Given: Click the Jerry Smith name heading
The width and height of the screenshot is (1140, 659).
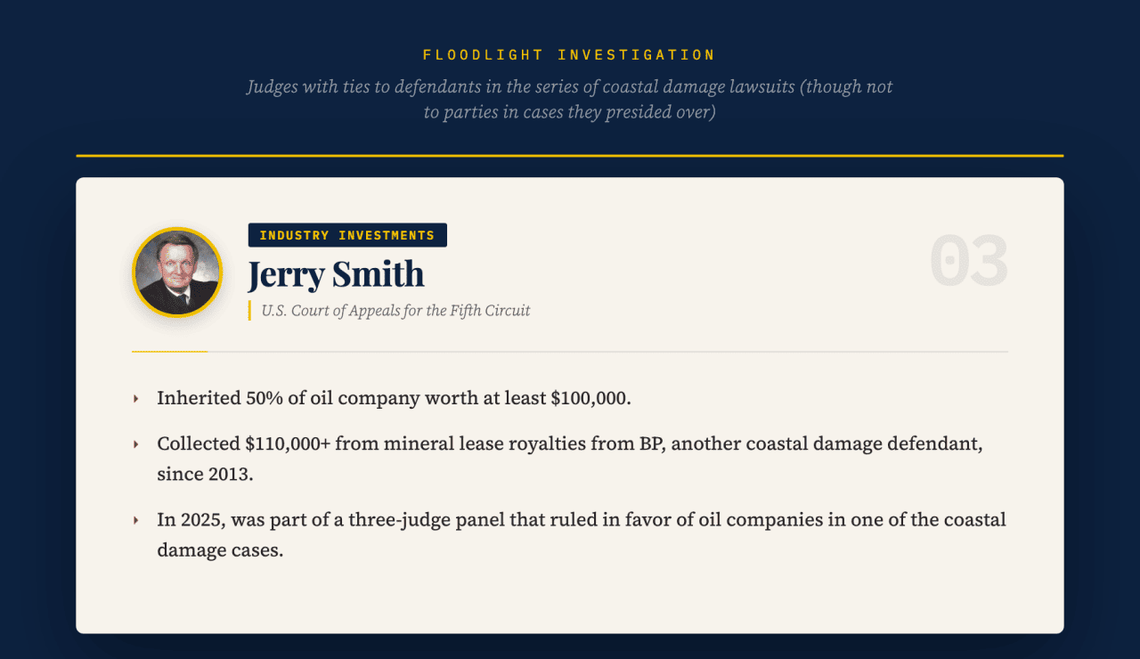Looking at the screenshot, I should pos(336,274).
